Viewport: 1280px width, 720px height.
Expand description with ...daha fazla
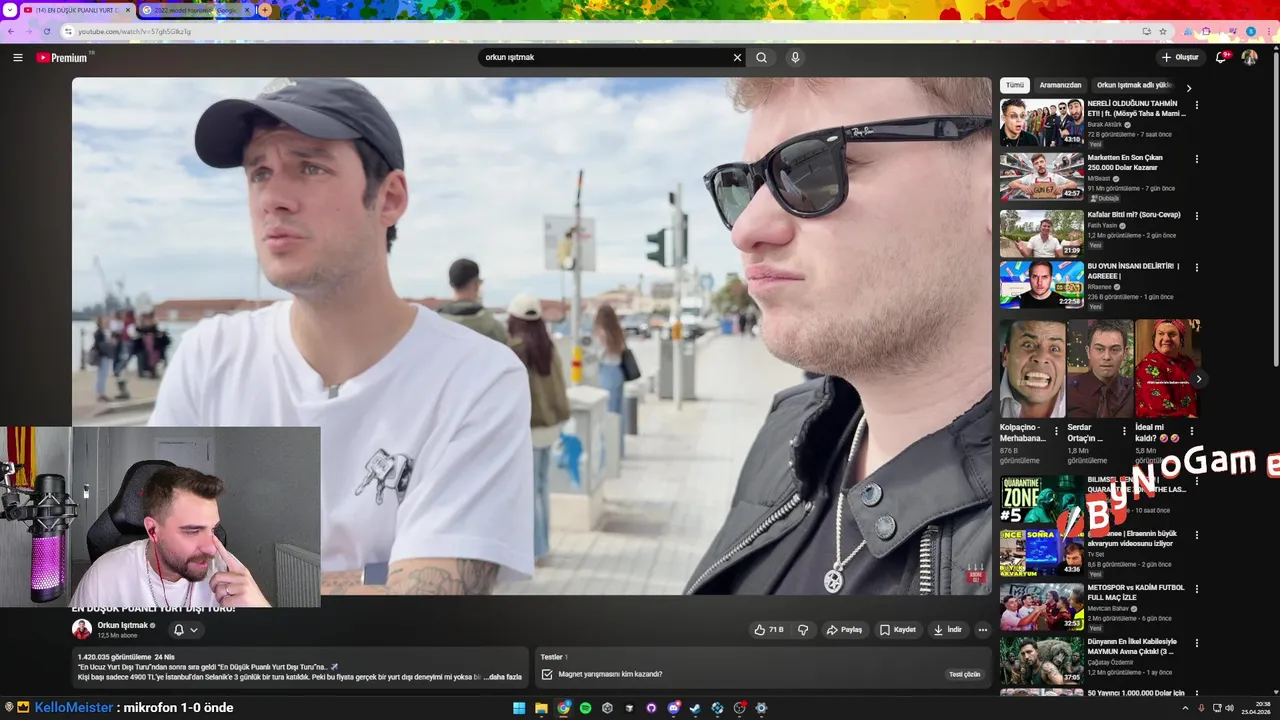[x=503, y=677]
